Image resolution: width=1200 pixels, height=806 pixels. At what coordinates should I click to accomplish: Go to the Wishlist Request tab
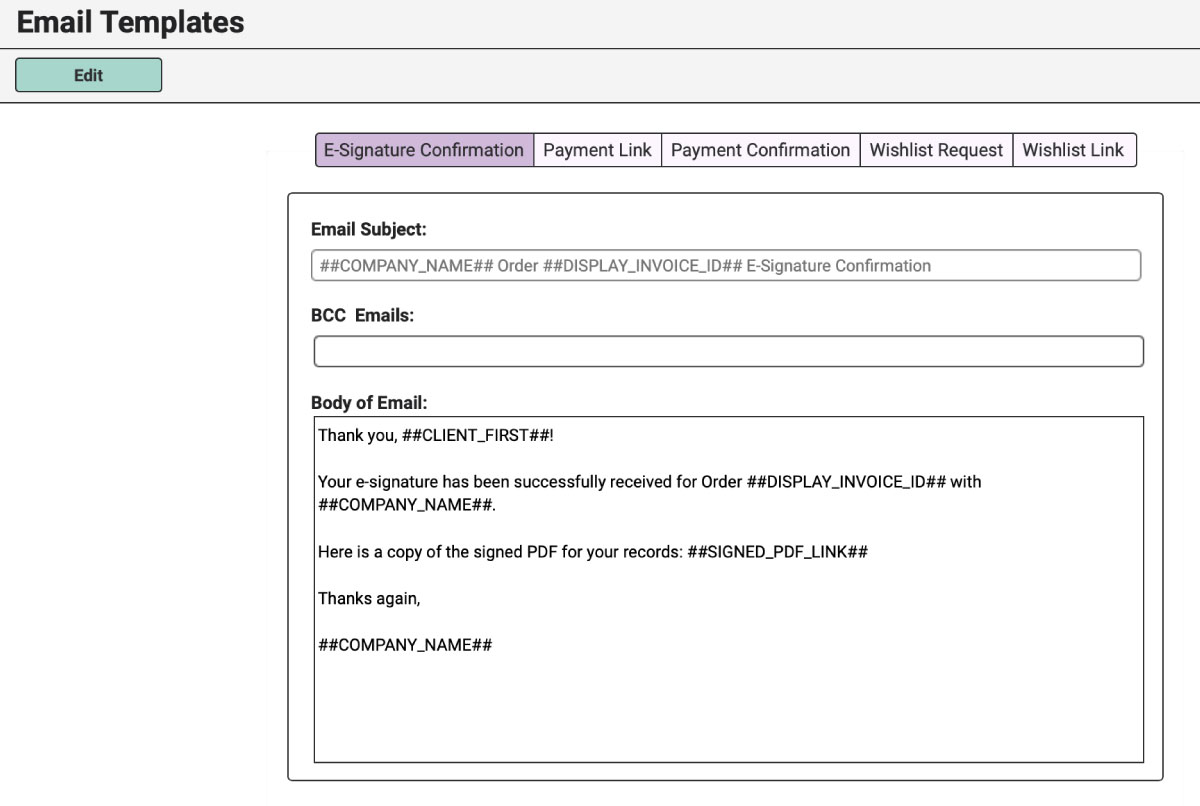(x=936, y=150)
